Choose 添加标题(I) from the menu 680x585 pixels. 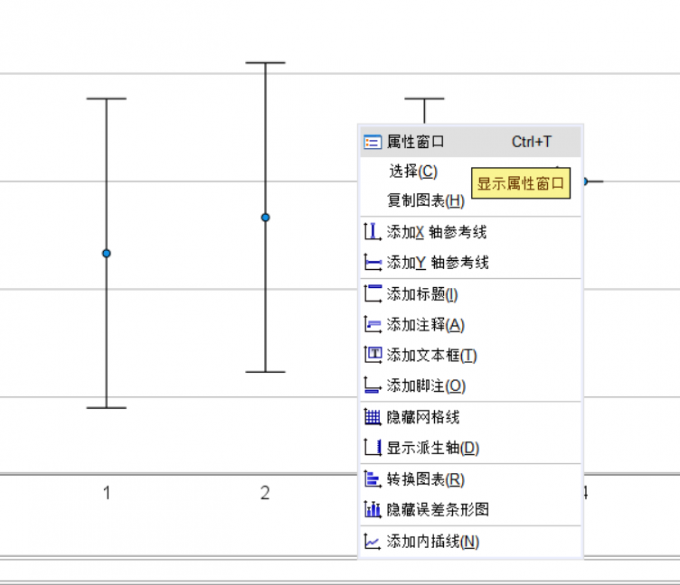tap(471, 294)
